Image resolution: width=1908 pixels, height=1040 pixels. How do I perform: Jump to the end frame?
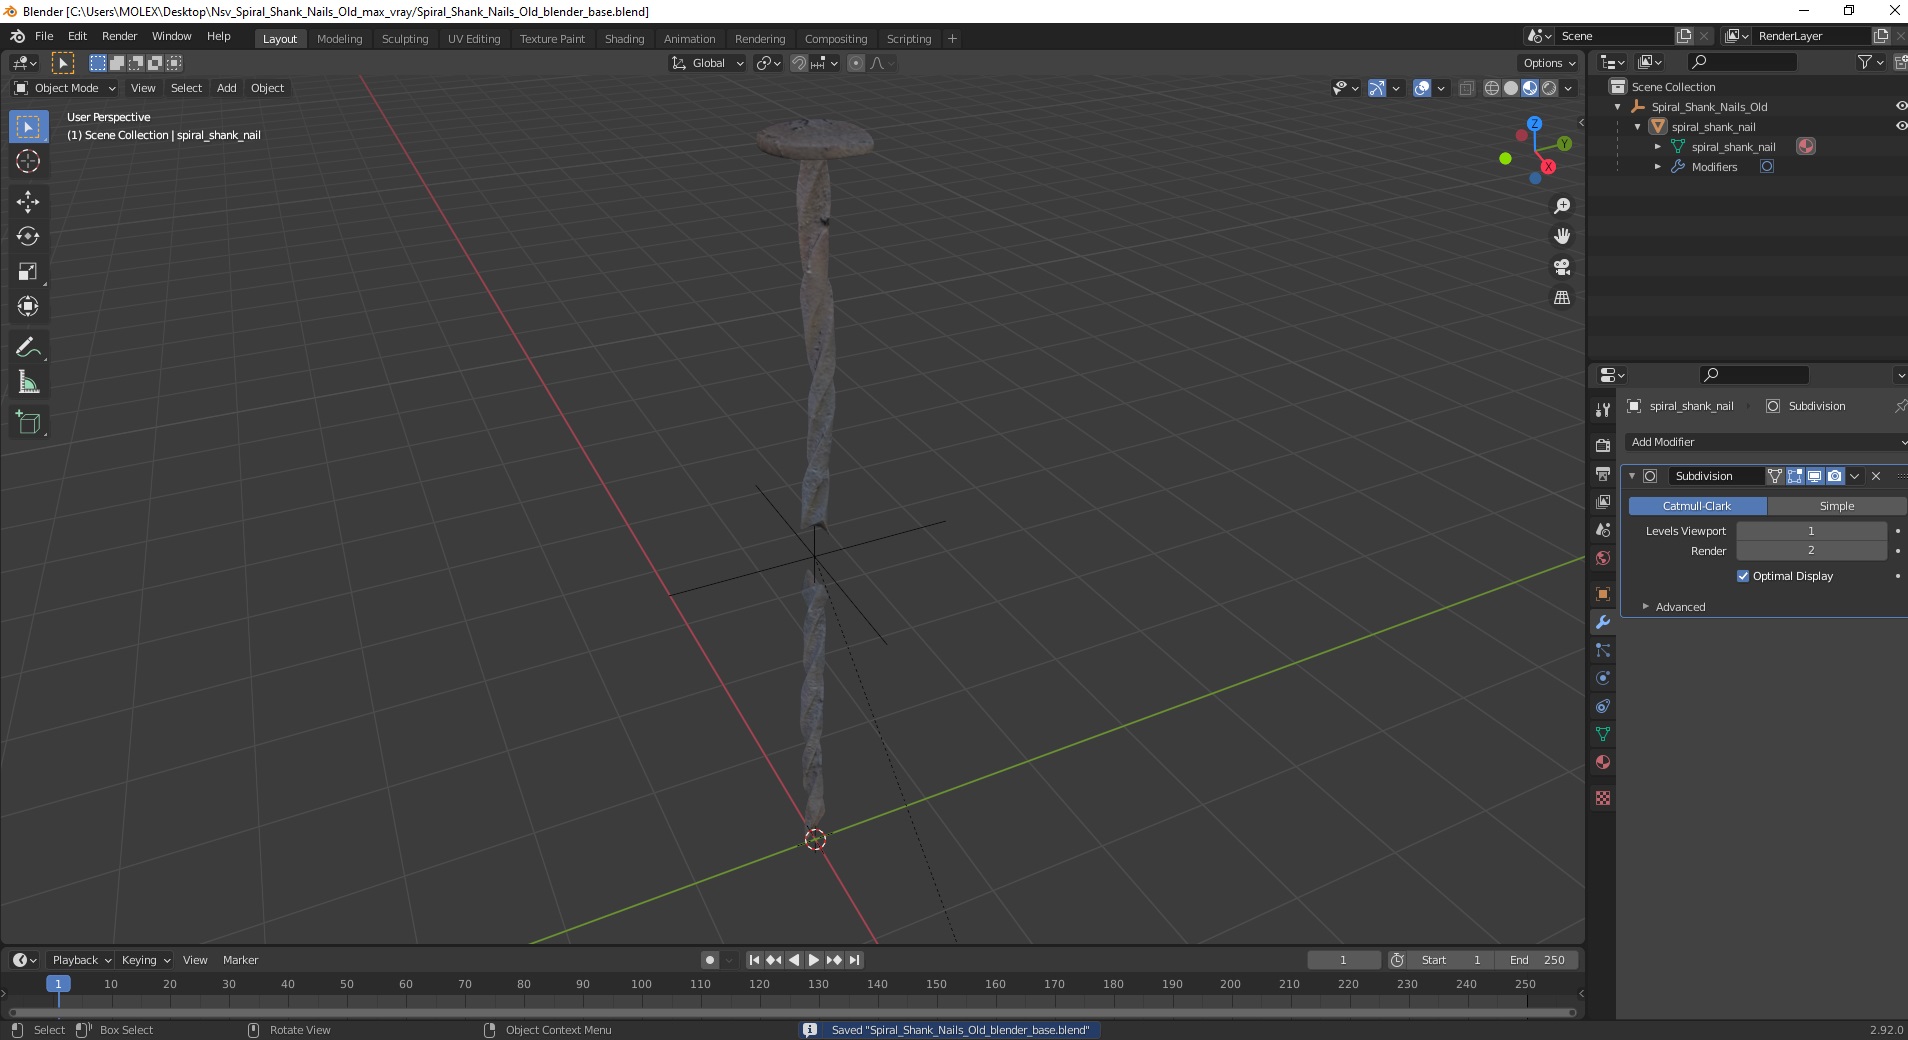click(854, 960)
